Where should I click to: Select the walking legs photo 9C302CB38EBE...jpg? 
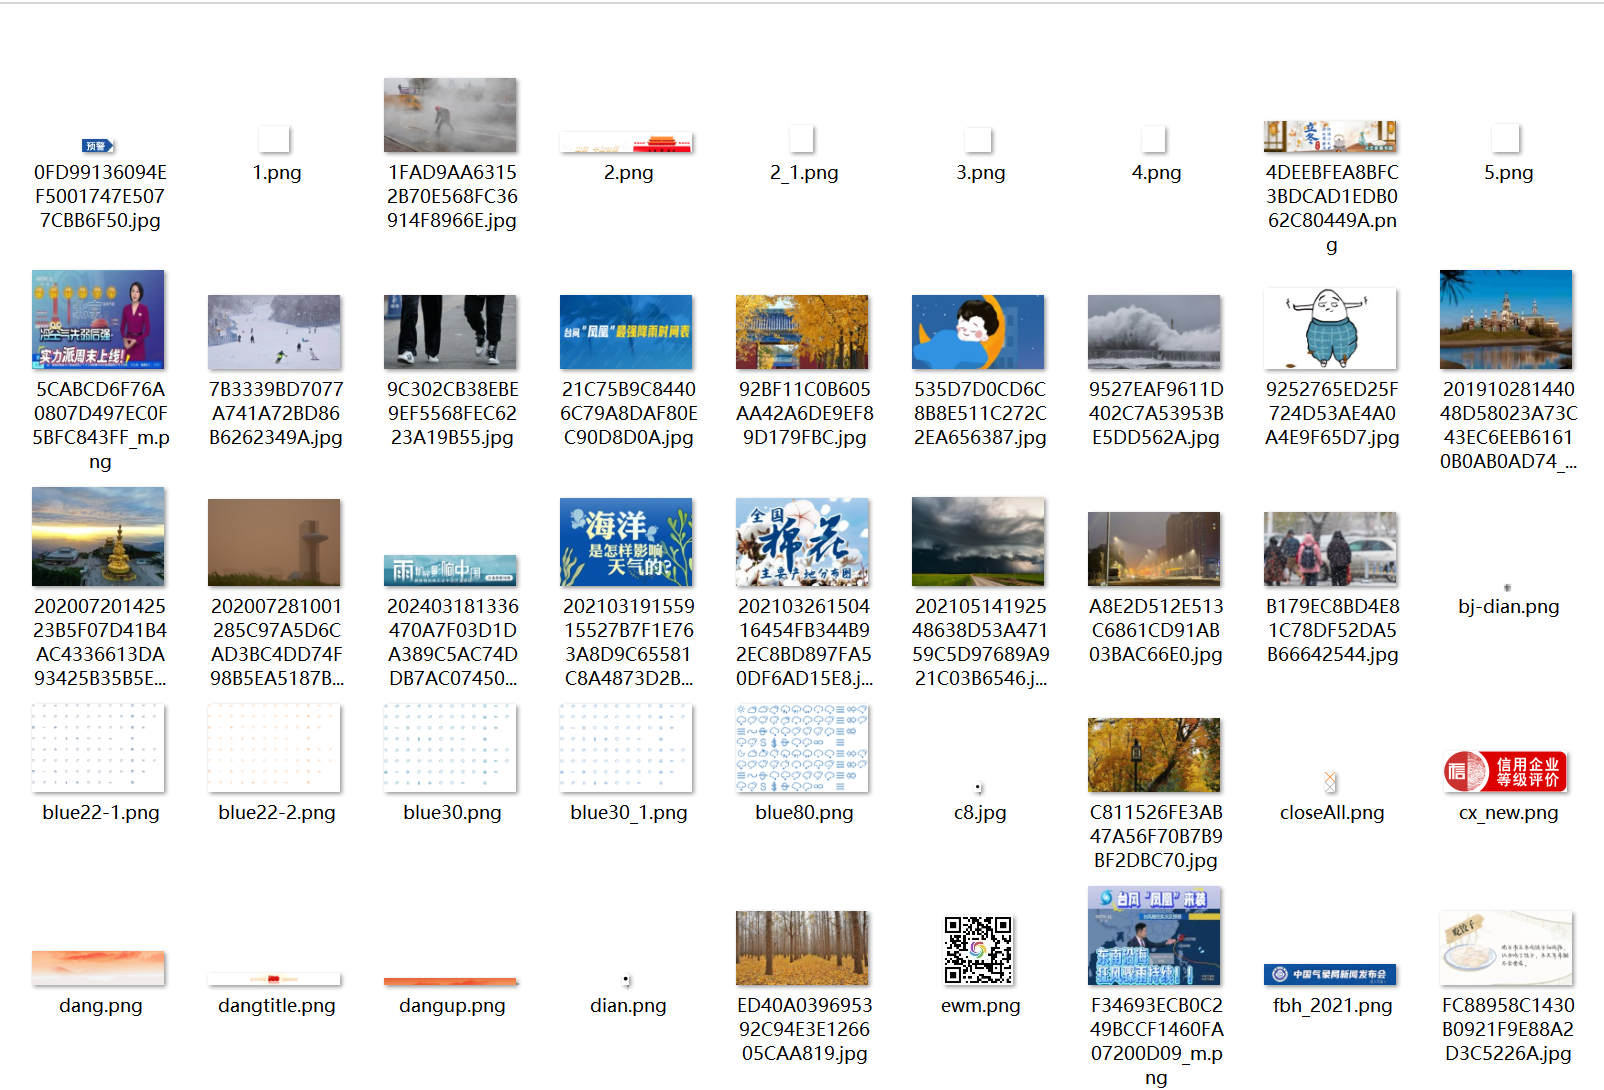450,332
